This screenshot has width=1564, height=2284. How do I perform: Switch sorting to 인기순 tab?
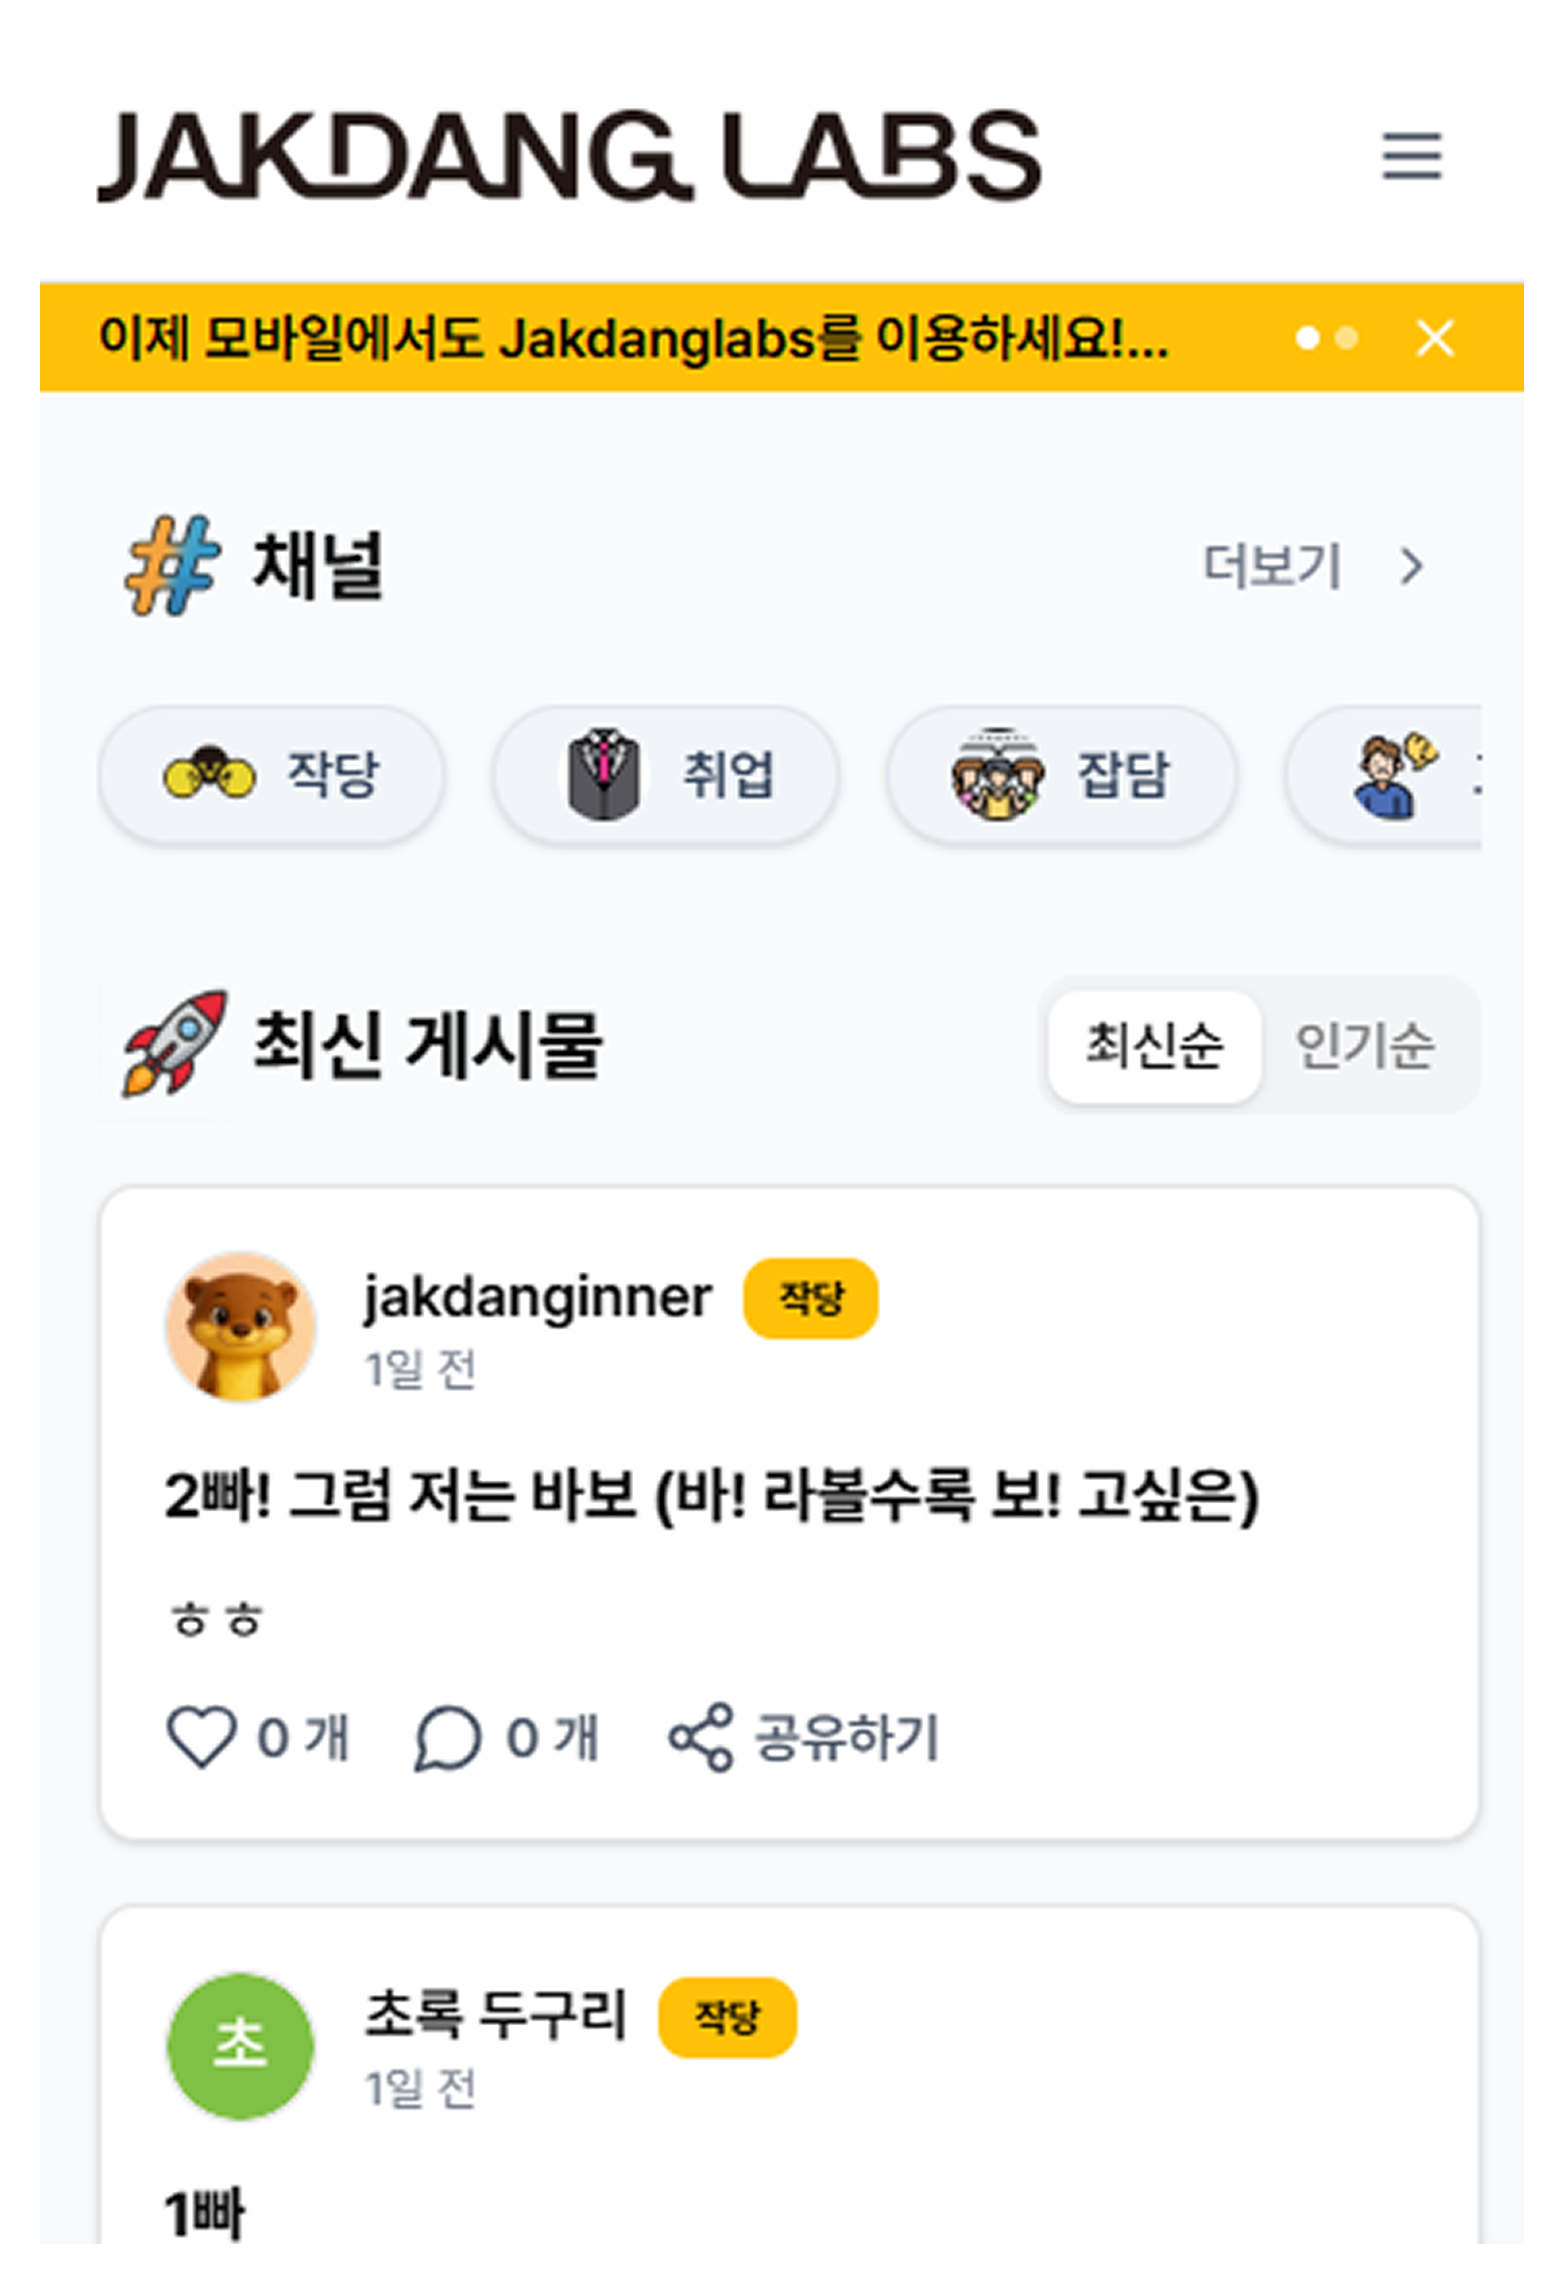click(1365, 1046)
